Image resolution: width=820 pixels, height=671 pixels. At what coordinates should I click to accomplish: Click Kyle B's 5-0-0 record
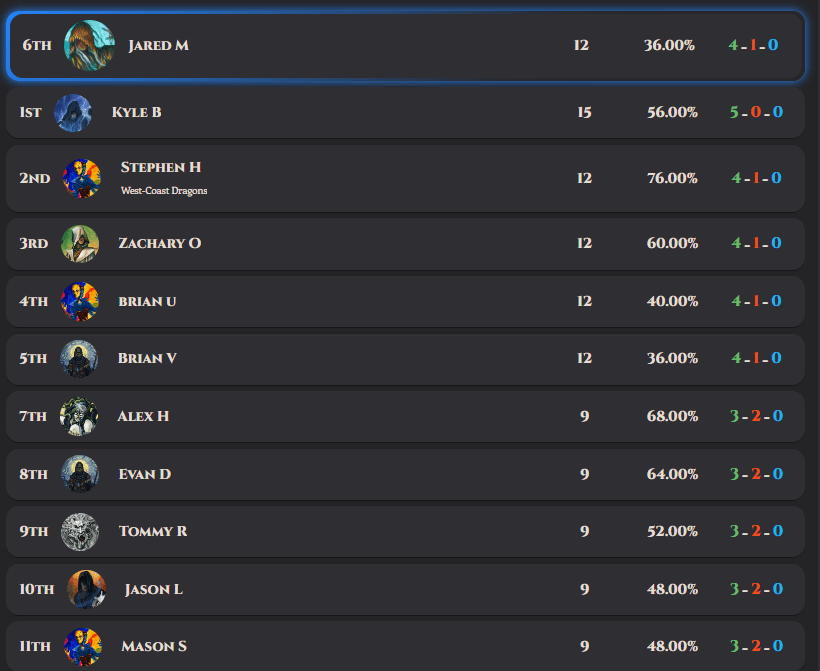(x=756, y=112)
